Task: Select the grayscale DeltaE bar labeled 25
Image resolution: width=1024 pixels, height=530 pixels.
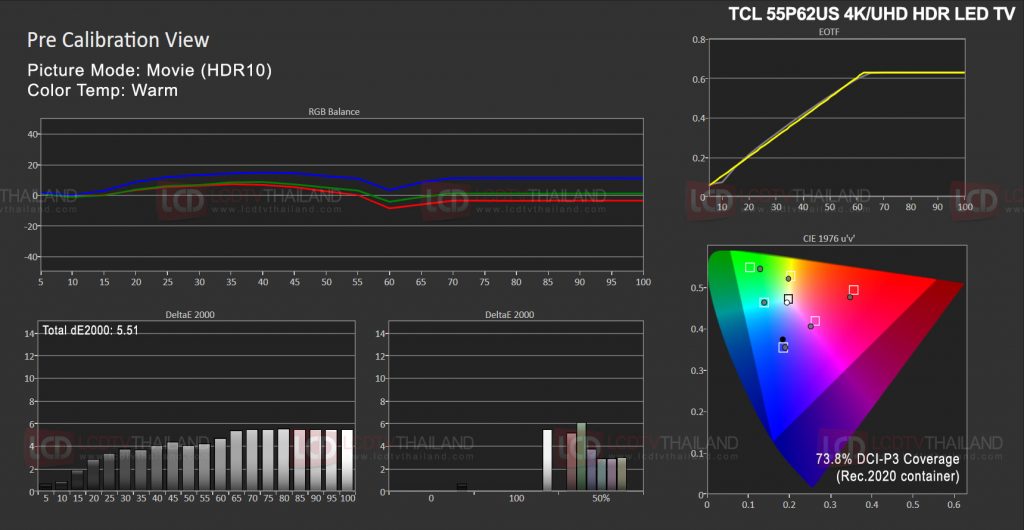Action: pos(110,473)
